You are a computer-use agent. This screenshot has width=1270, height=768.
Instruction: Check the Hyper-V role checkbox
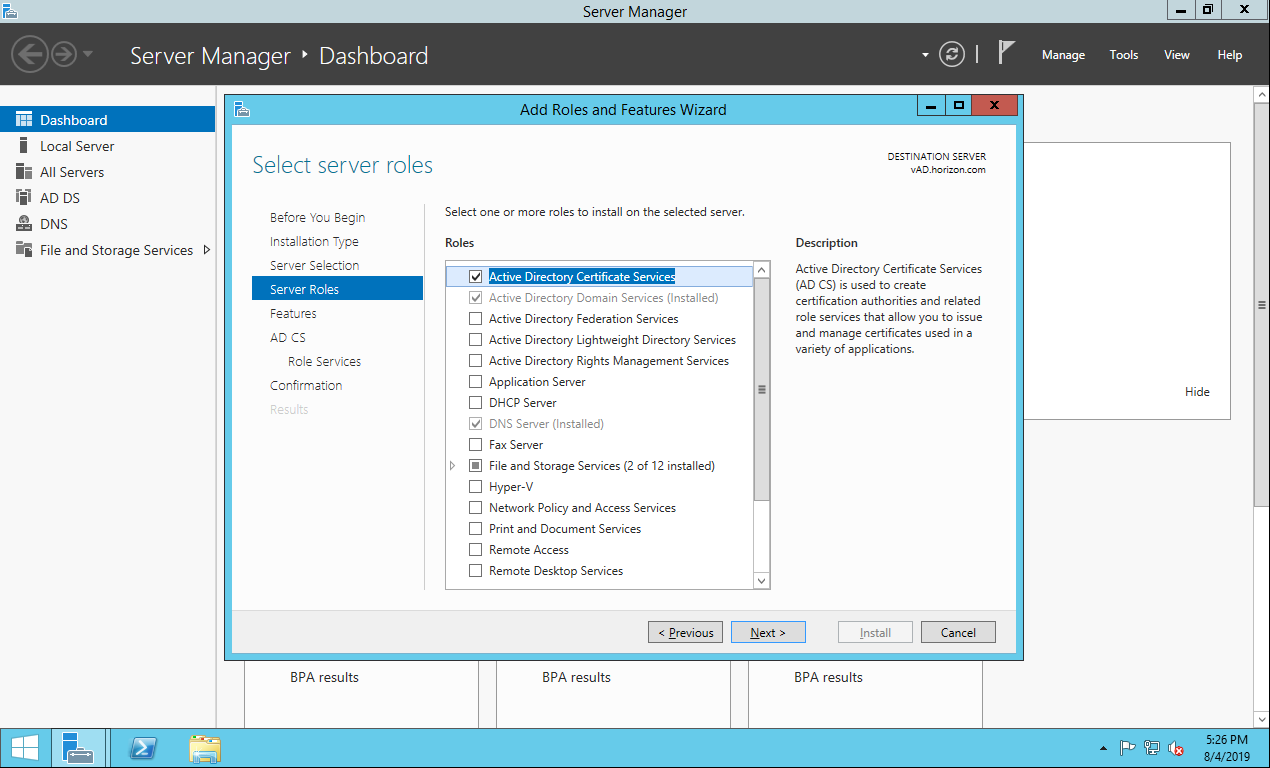pyautogui.click(x=476, y=487)
